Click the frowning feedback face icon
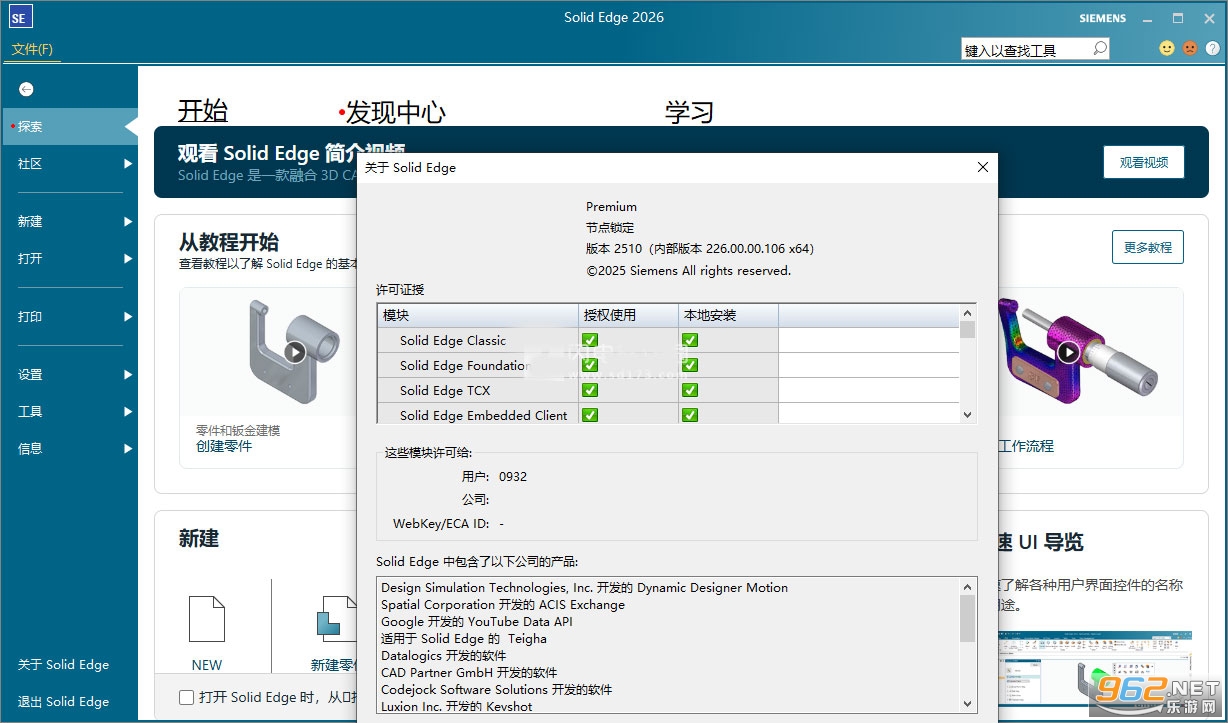 (x=1190, y=48)
